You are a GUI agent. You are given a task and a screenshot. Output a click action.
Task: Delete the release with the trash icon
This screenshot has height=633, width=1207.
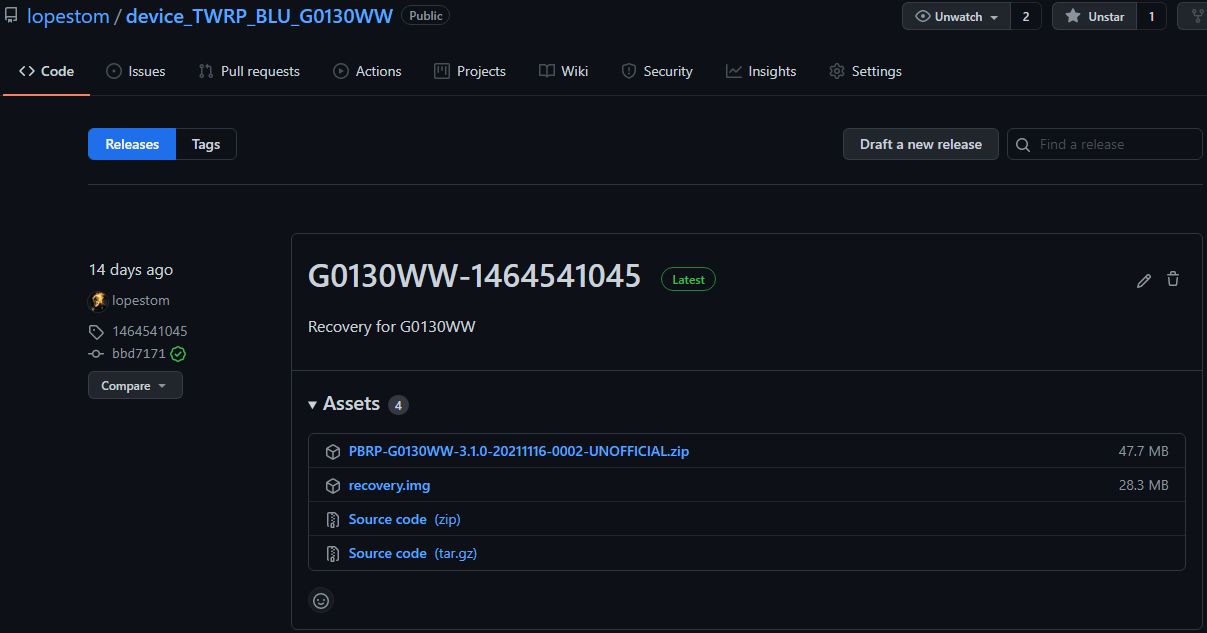point(1173,280)
